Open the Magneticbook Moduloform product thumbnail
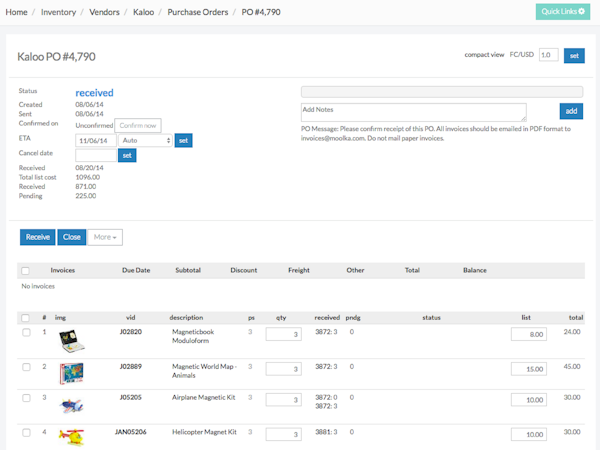 click(72, 341)
